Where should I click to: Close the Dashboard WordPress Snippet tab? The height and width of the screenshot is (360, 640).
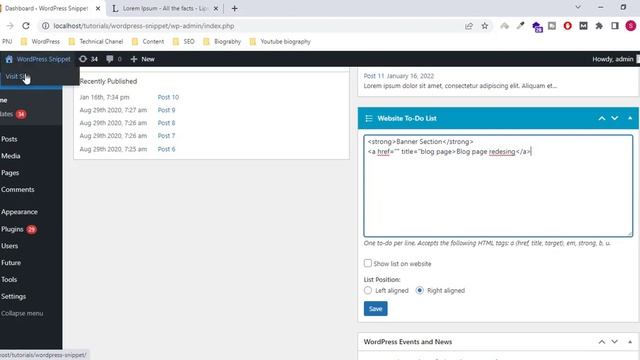coord(98,8)
